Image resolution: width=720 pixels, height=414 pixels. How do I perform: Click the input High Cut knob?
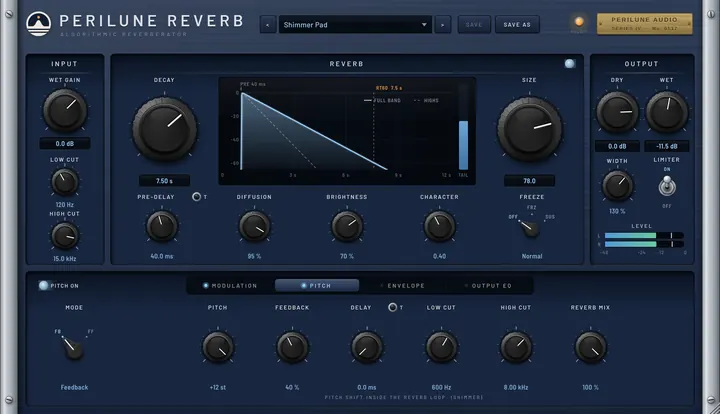click(x=65, y=235)
